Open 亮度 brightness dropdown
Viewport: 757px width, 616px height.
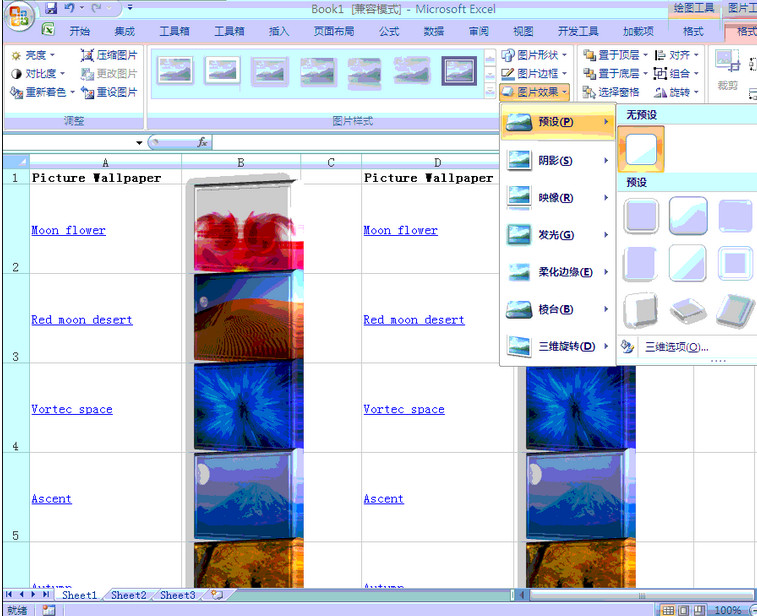(33, 56)
